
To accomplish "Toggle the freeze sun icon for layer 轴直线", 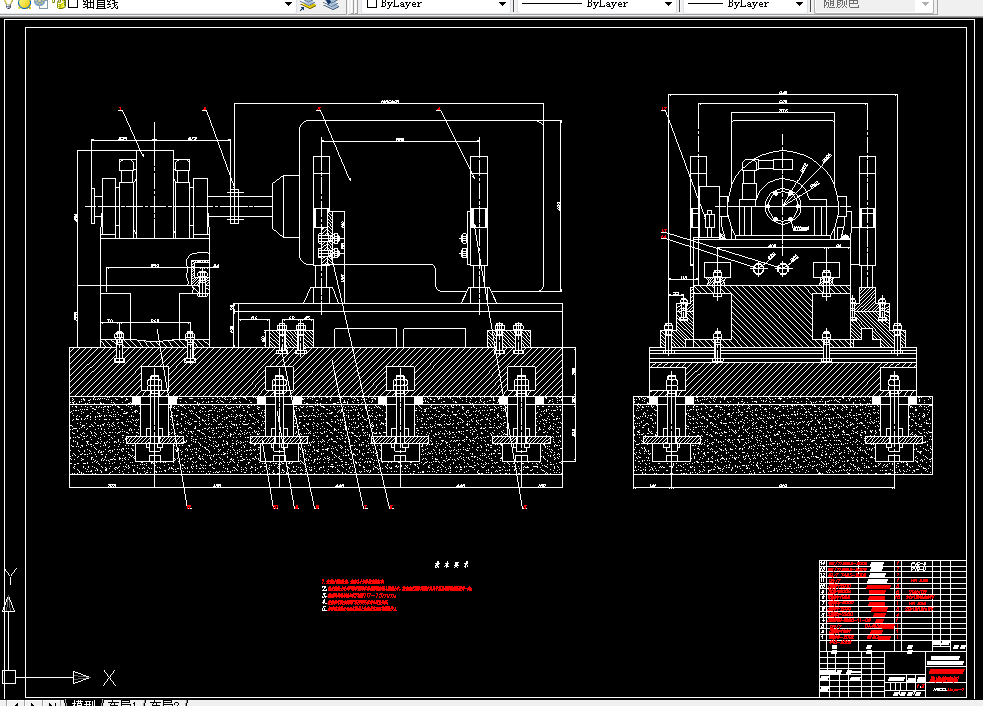I will (x=24, y=4).
